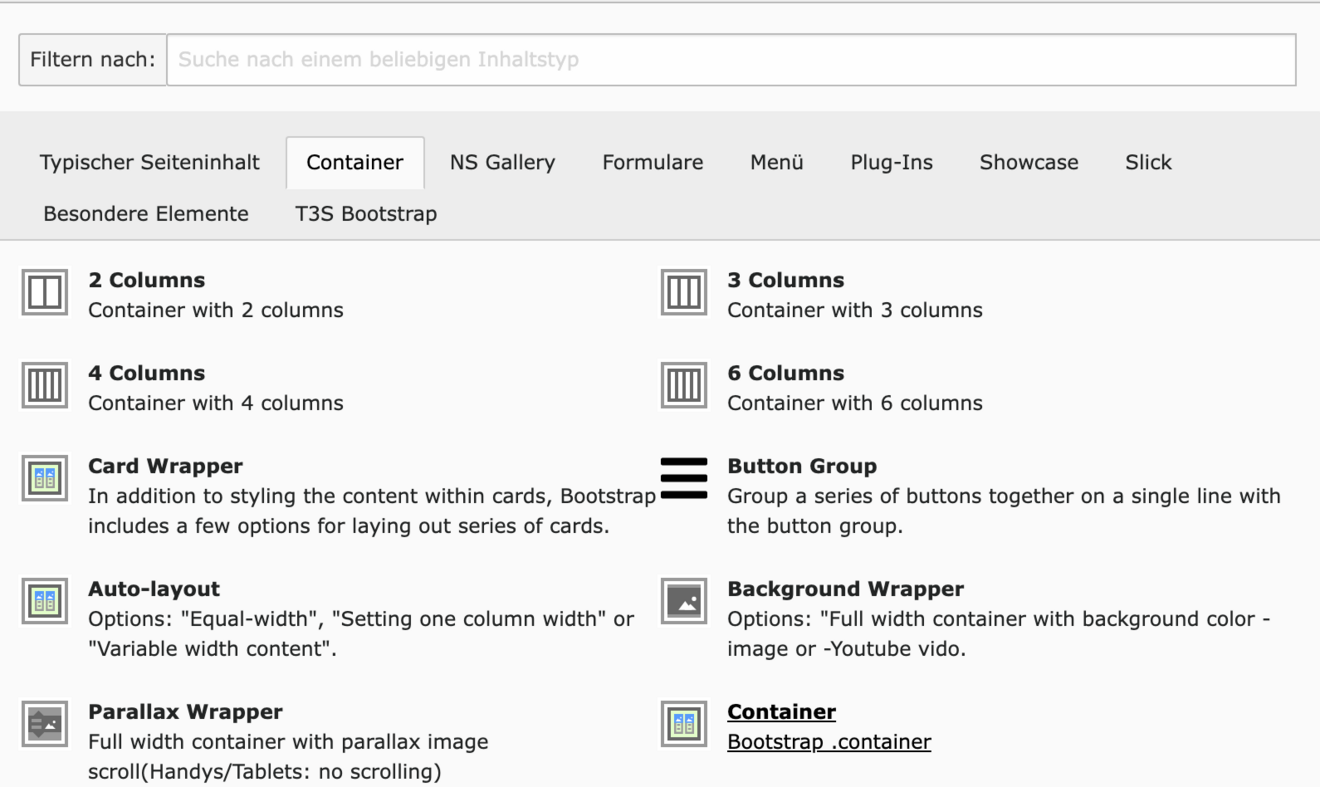Choose the Background Wrapper image icon
Image resolution: width=1320 pixels, height=787 pixels.
(684, 602)
